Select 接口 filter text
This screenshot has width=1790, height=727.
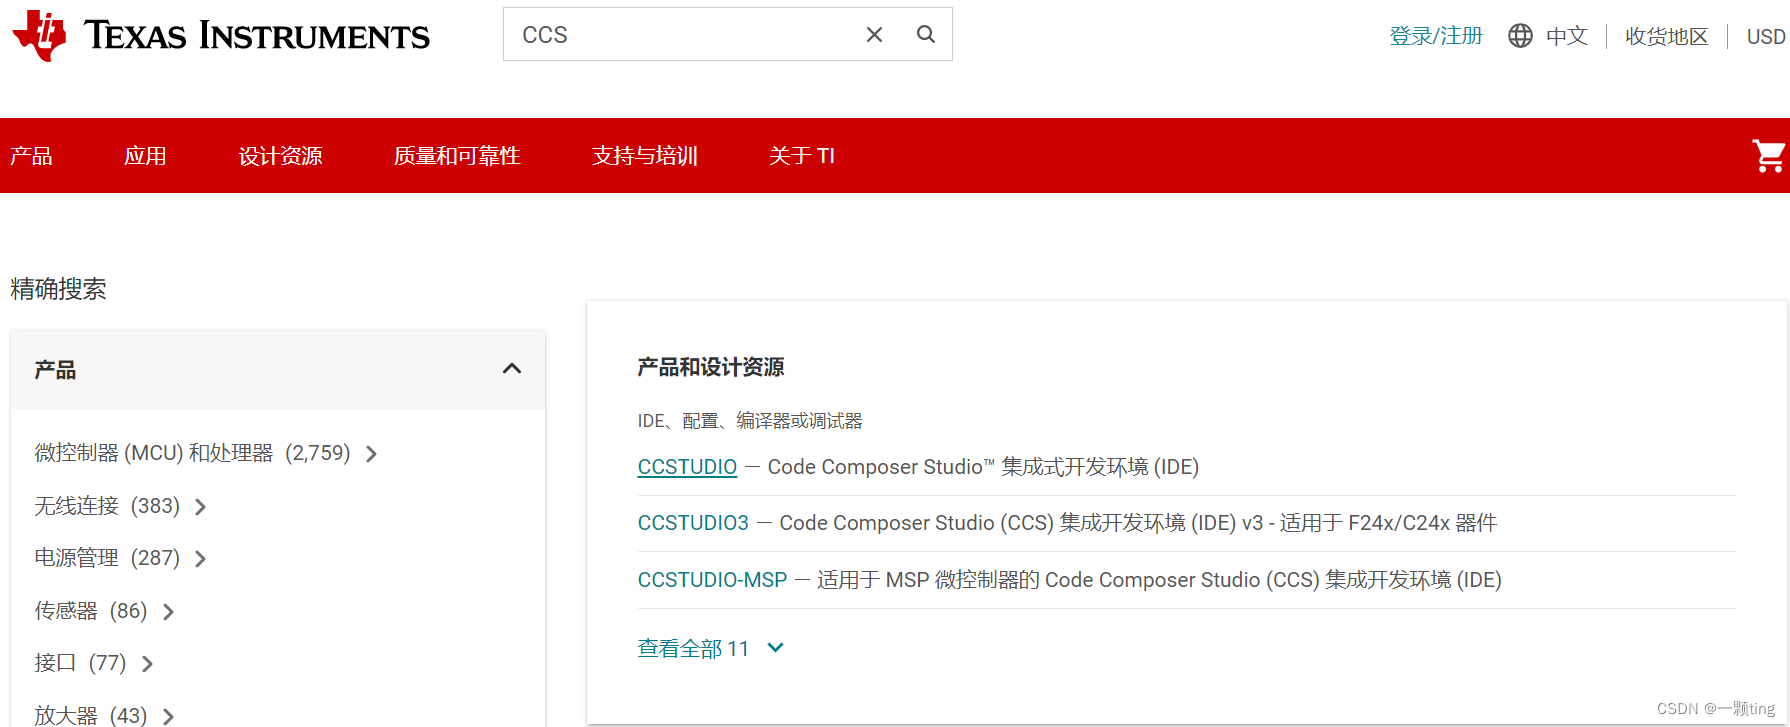click(x=55, y=663)
